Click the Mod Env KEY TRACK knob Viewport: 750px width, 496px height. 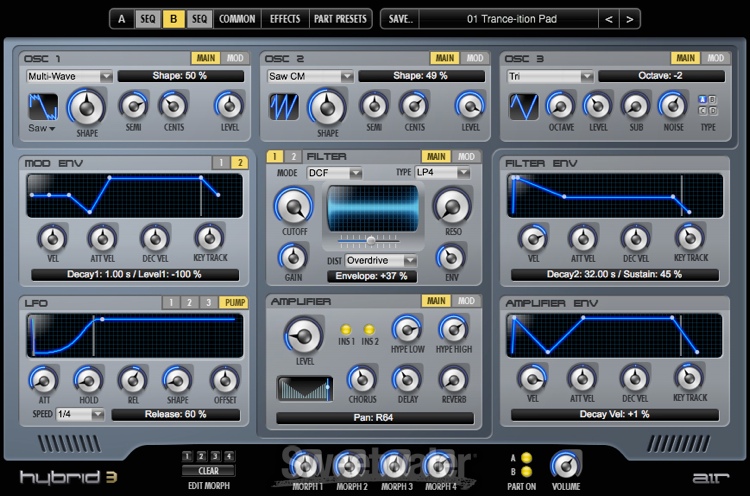tap(210, 238)
